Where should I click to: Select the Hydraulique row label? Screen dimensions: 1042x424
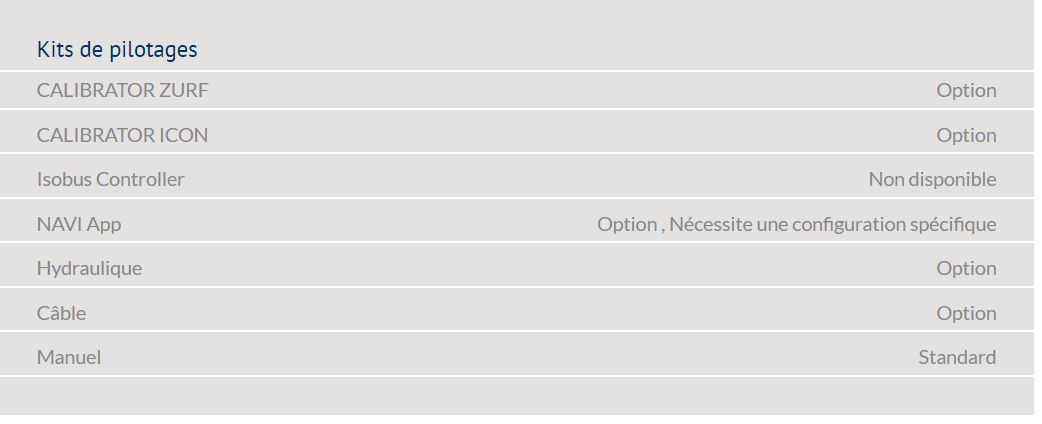(89, 268)
